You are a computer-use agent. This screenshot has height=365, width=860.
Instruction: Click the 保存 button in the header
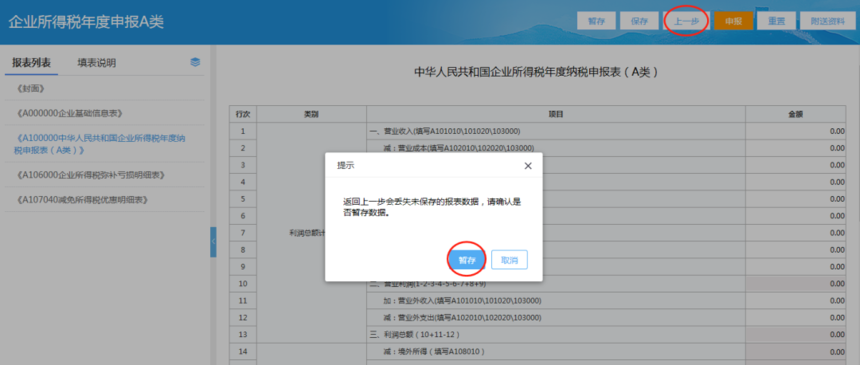[639, 21]
